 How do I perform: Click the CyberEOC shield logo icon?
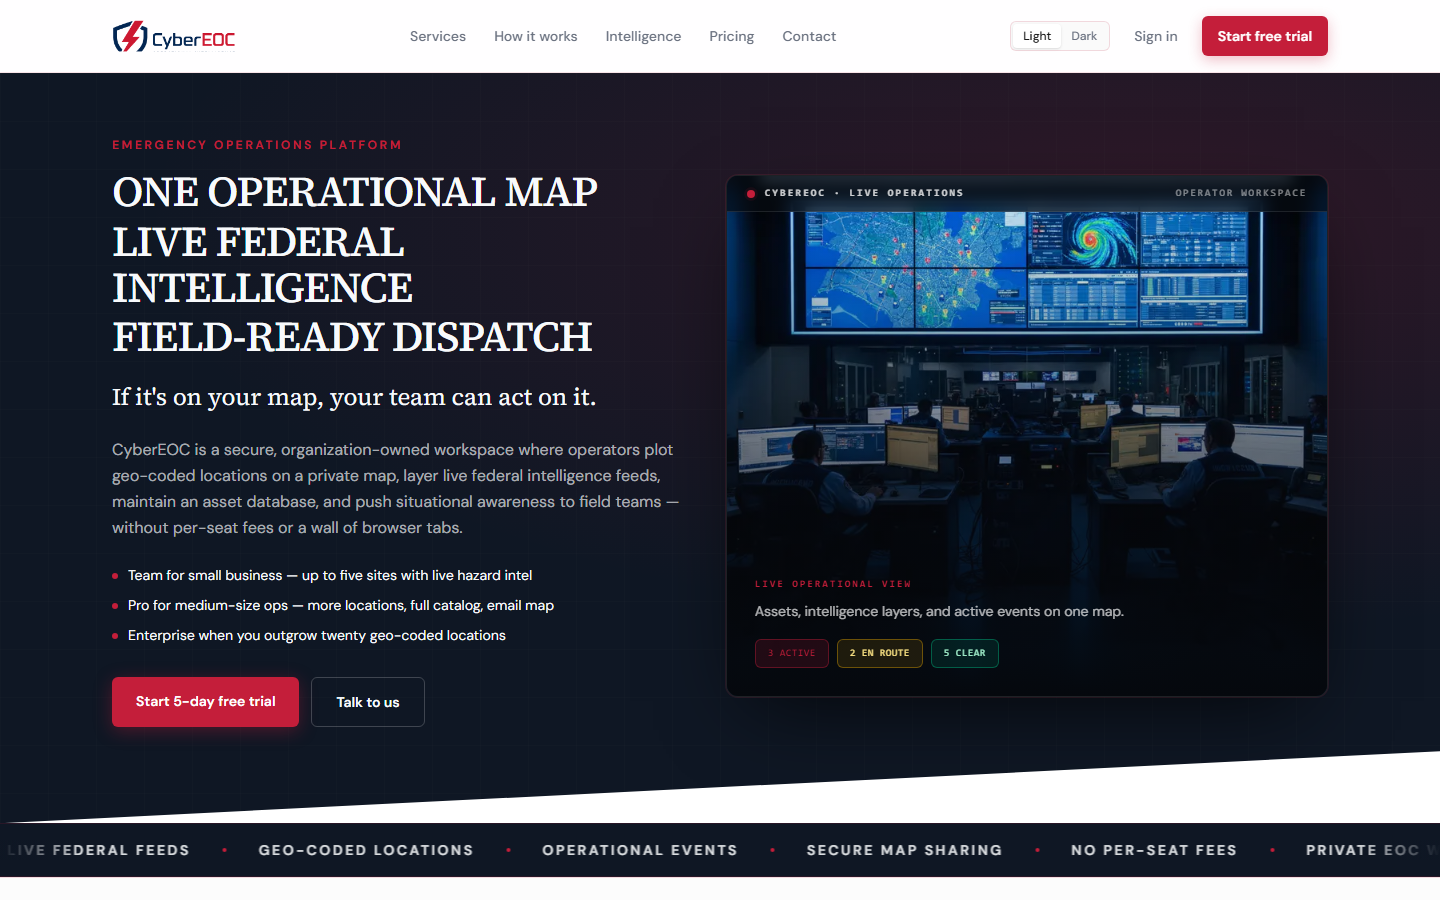pyautogui.click(x=130, y=37)
